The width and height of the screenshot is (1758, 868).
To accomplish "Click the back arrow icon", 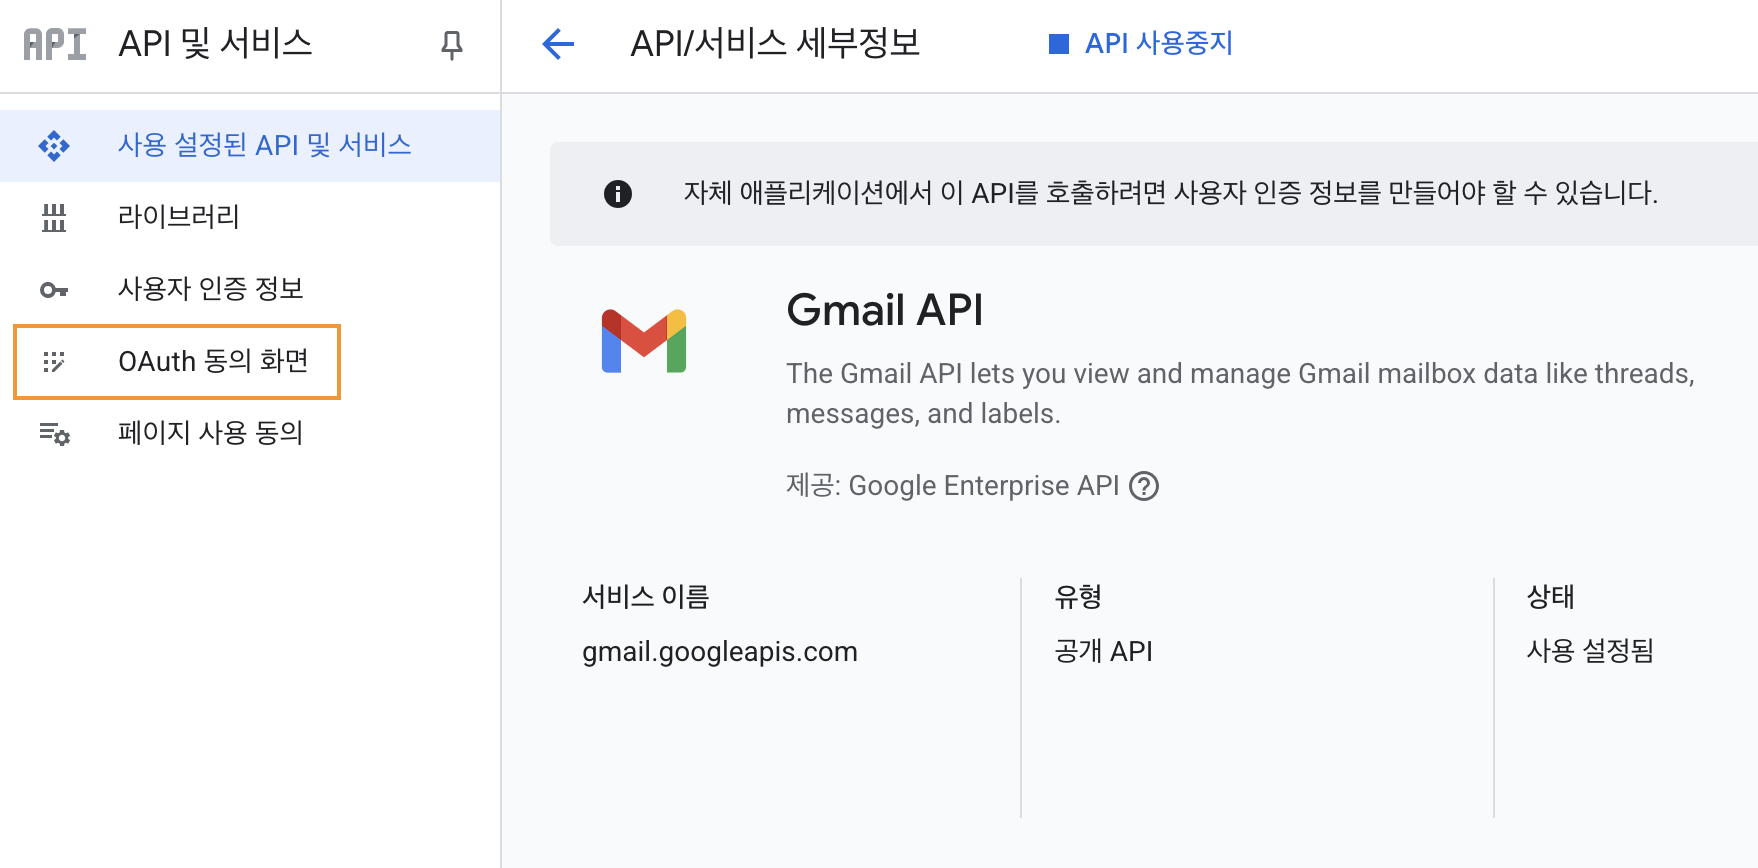I will click(x=558, y=44).
